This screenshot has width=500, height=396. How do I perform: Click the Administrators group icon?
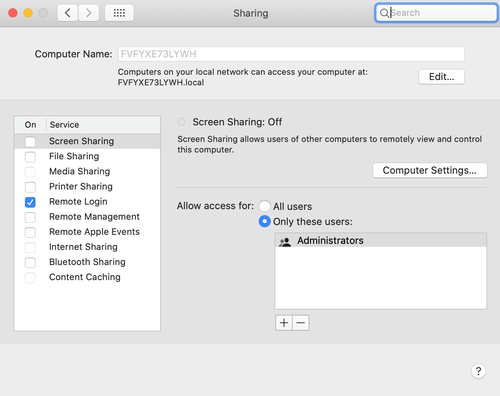click(285, 241)
